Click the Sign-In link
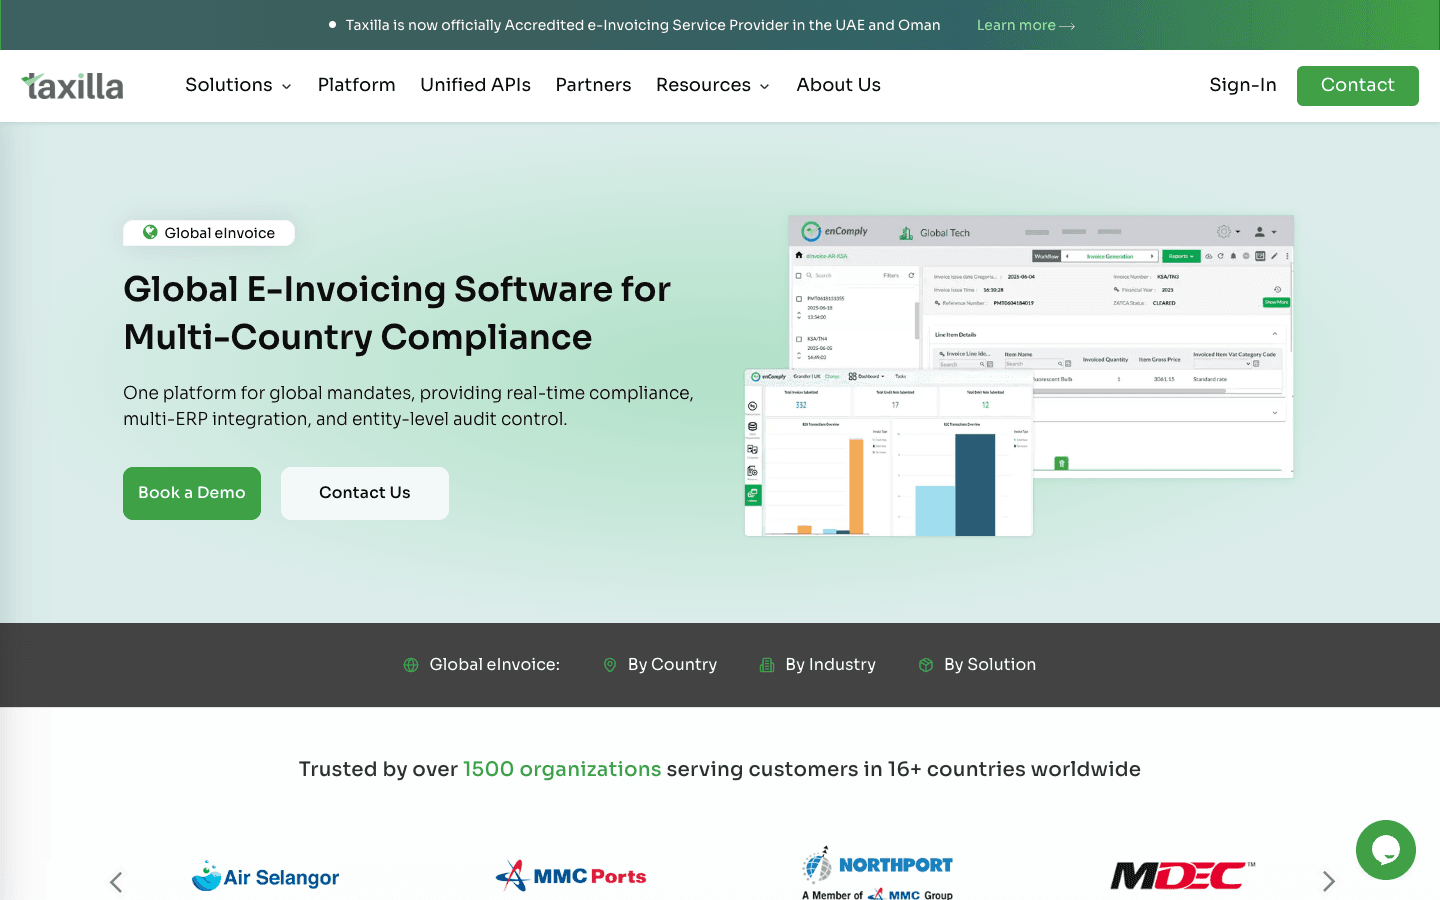Screen dimensions: 1440x900 tap(1243, 85)
